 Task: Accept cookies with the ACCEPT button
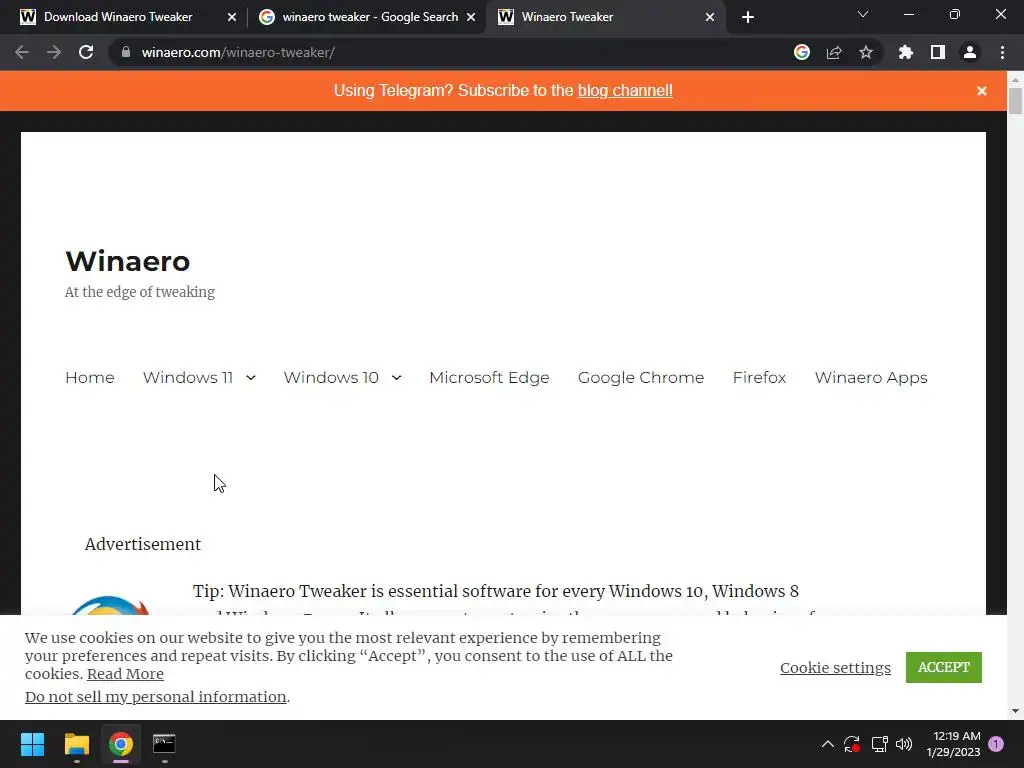944,667
